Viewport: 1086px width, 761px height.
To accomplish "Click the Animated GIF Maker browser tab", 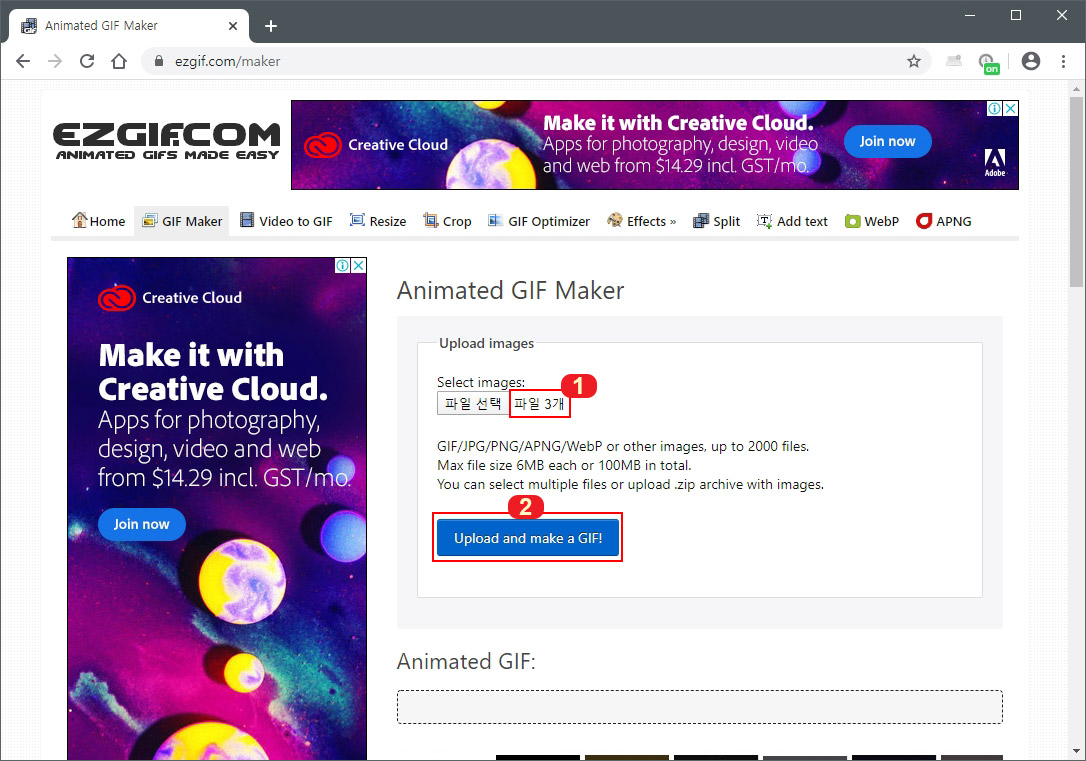I will (129, 26).
